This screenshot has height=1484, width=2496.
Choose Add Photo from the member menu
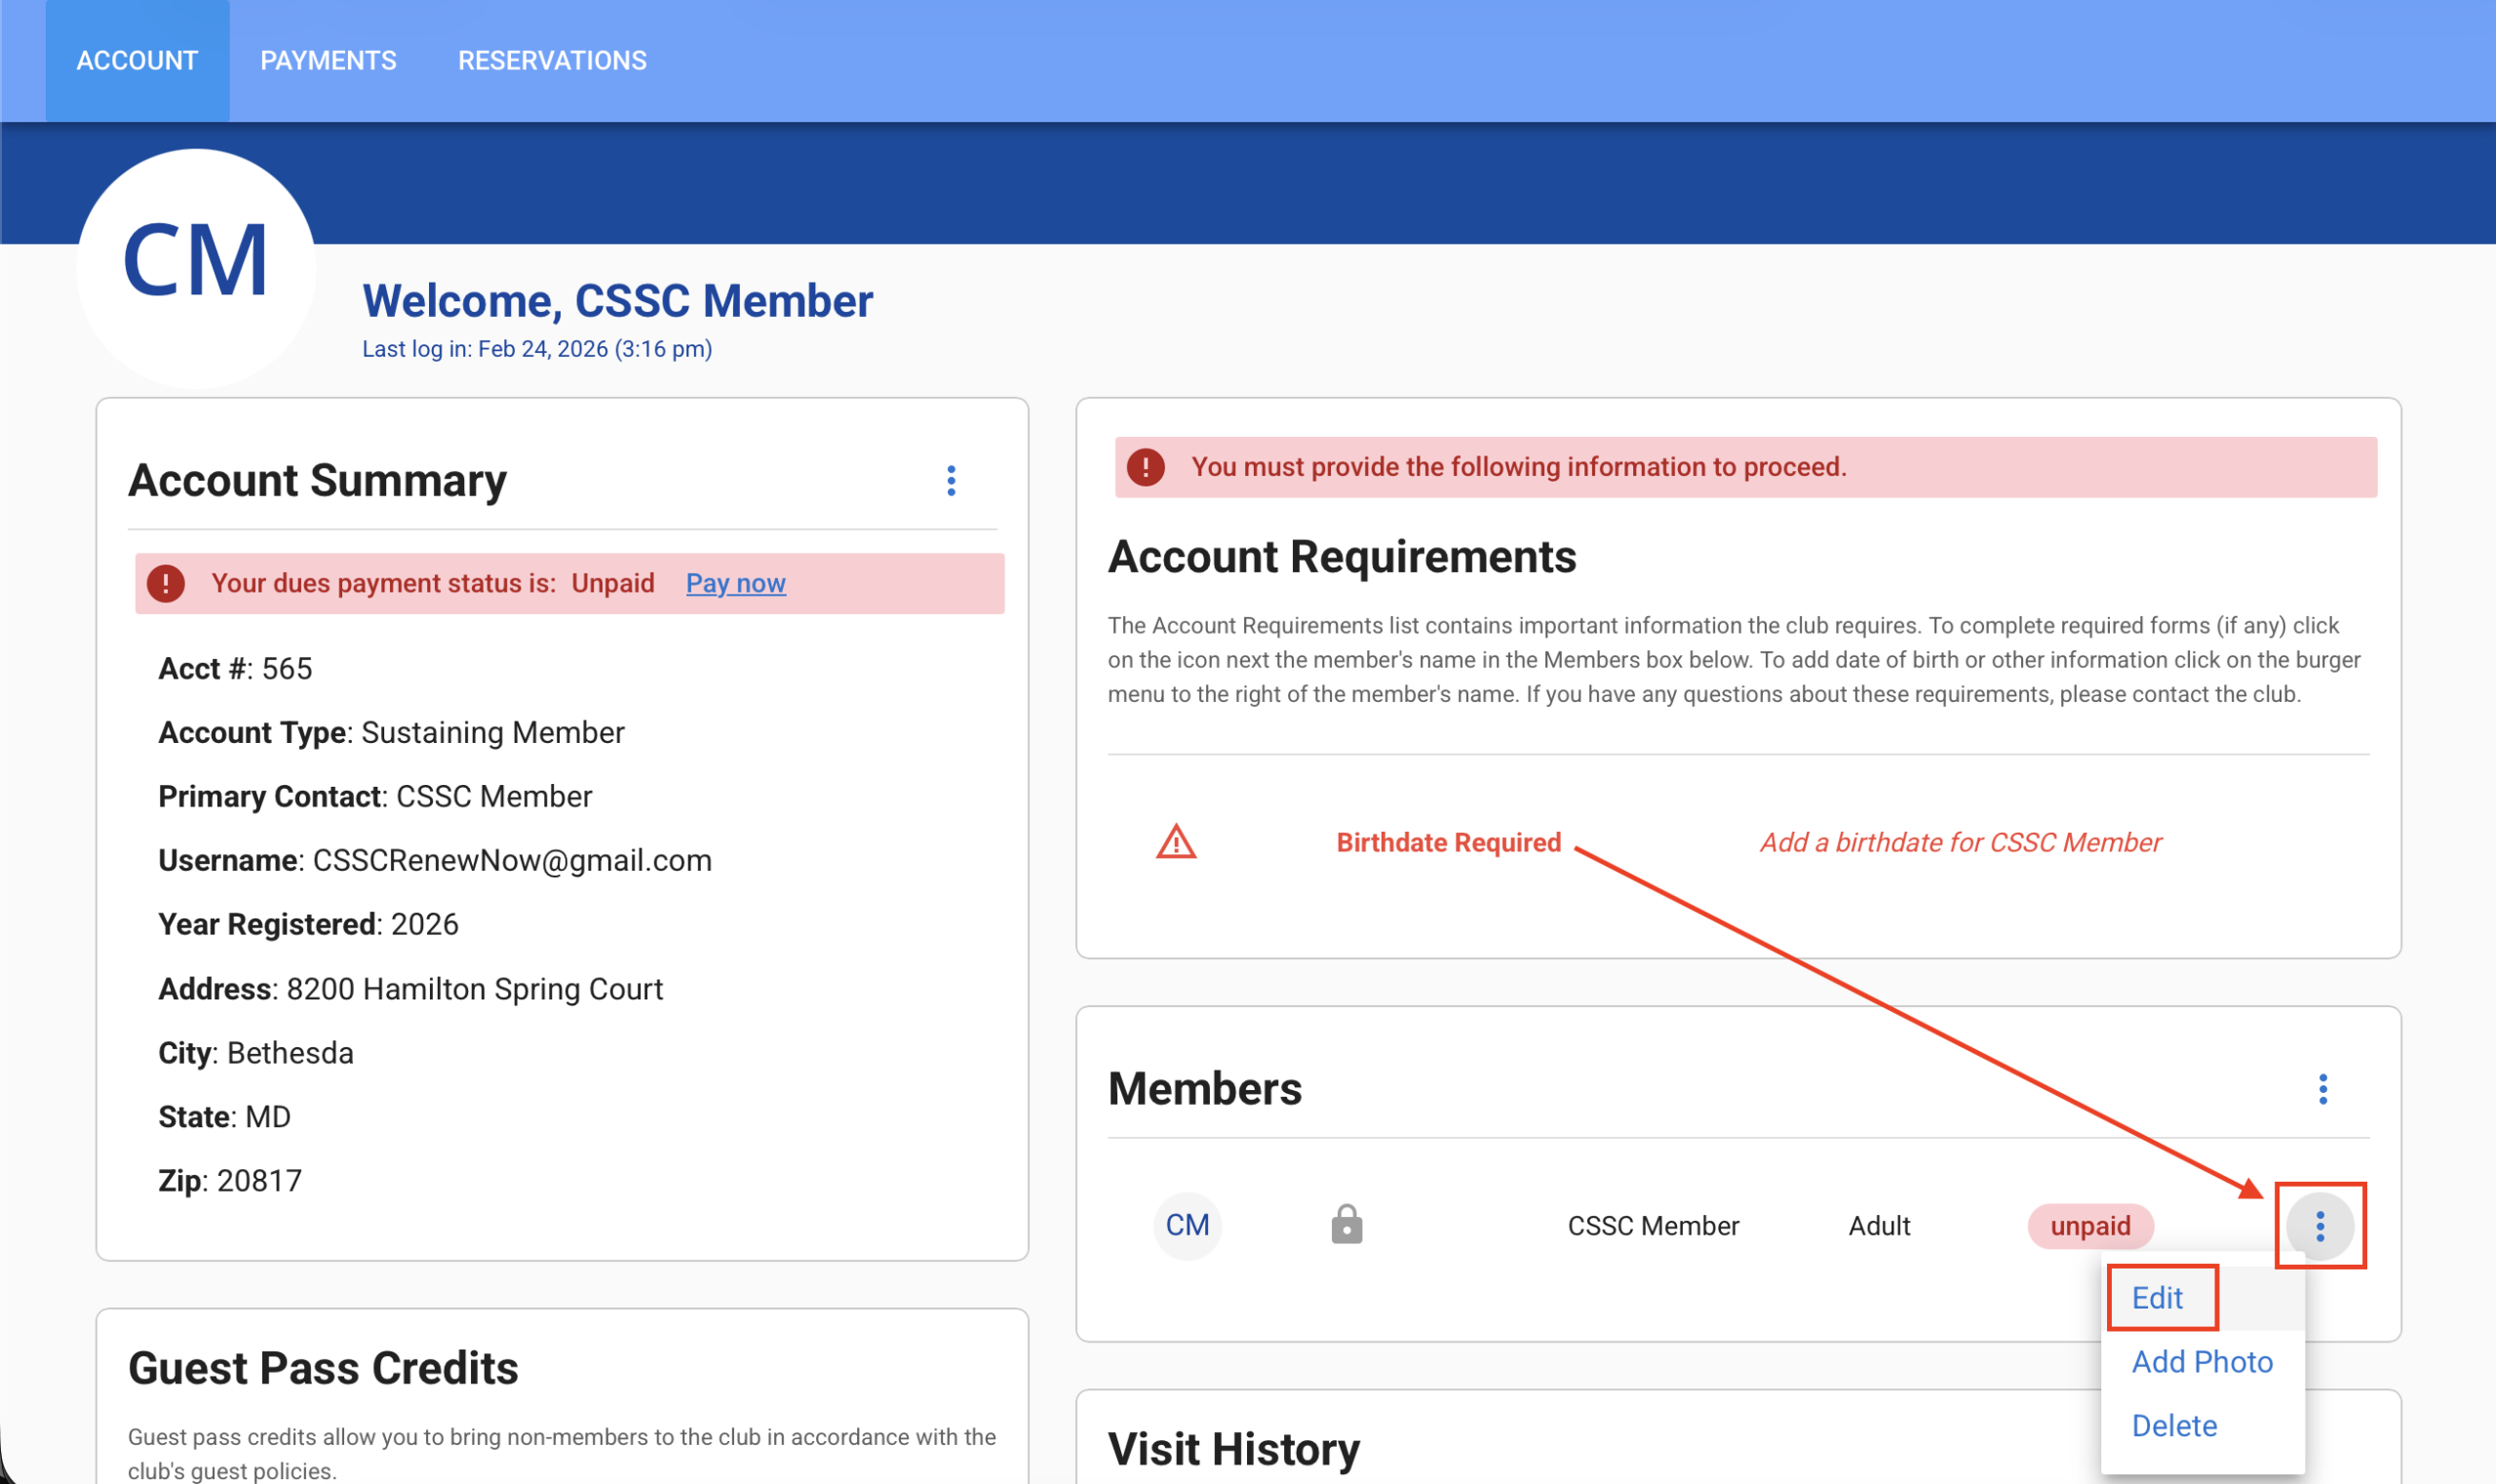click(x=2202, y=1362)
